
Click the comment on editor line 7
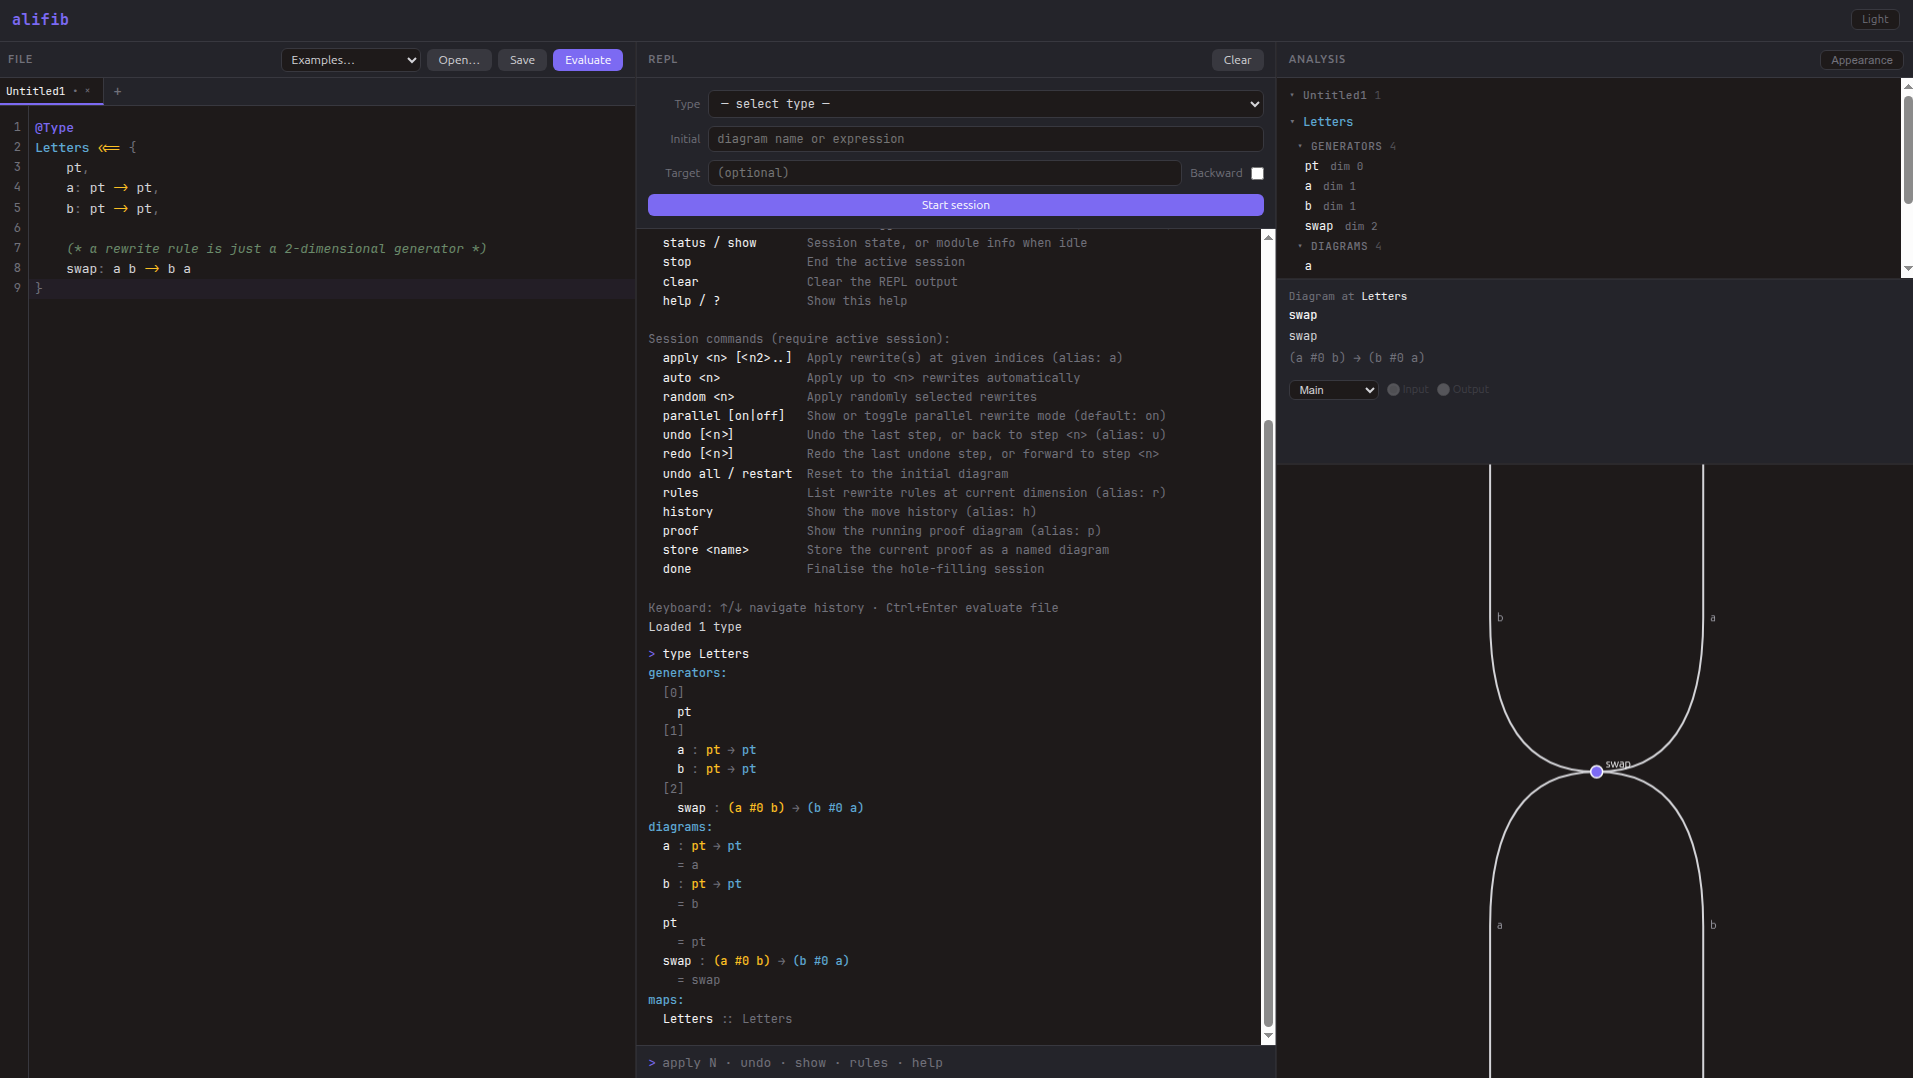(x=277, y=249)
